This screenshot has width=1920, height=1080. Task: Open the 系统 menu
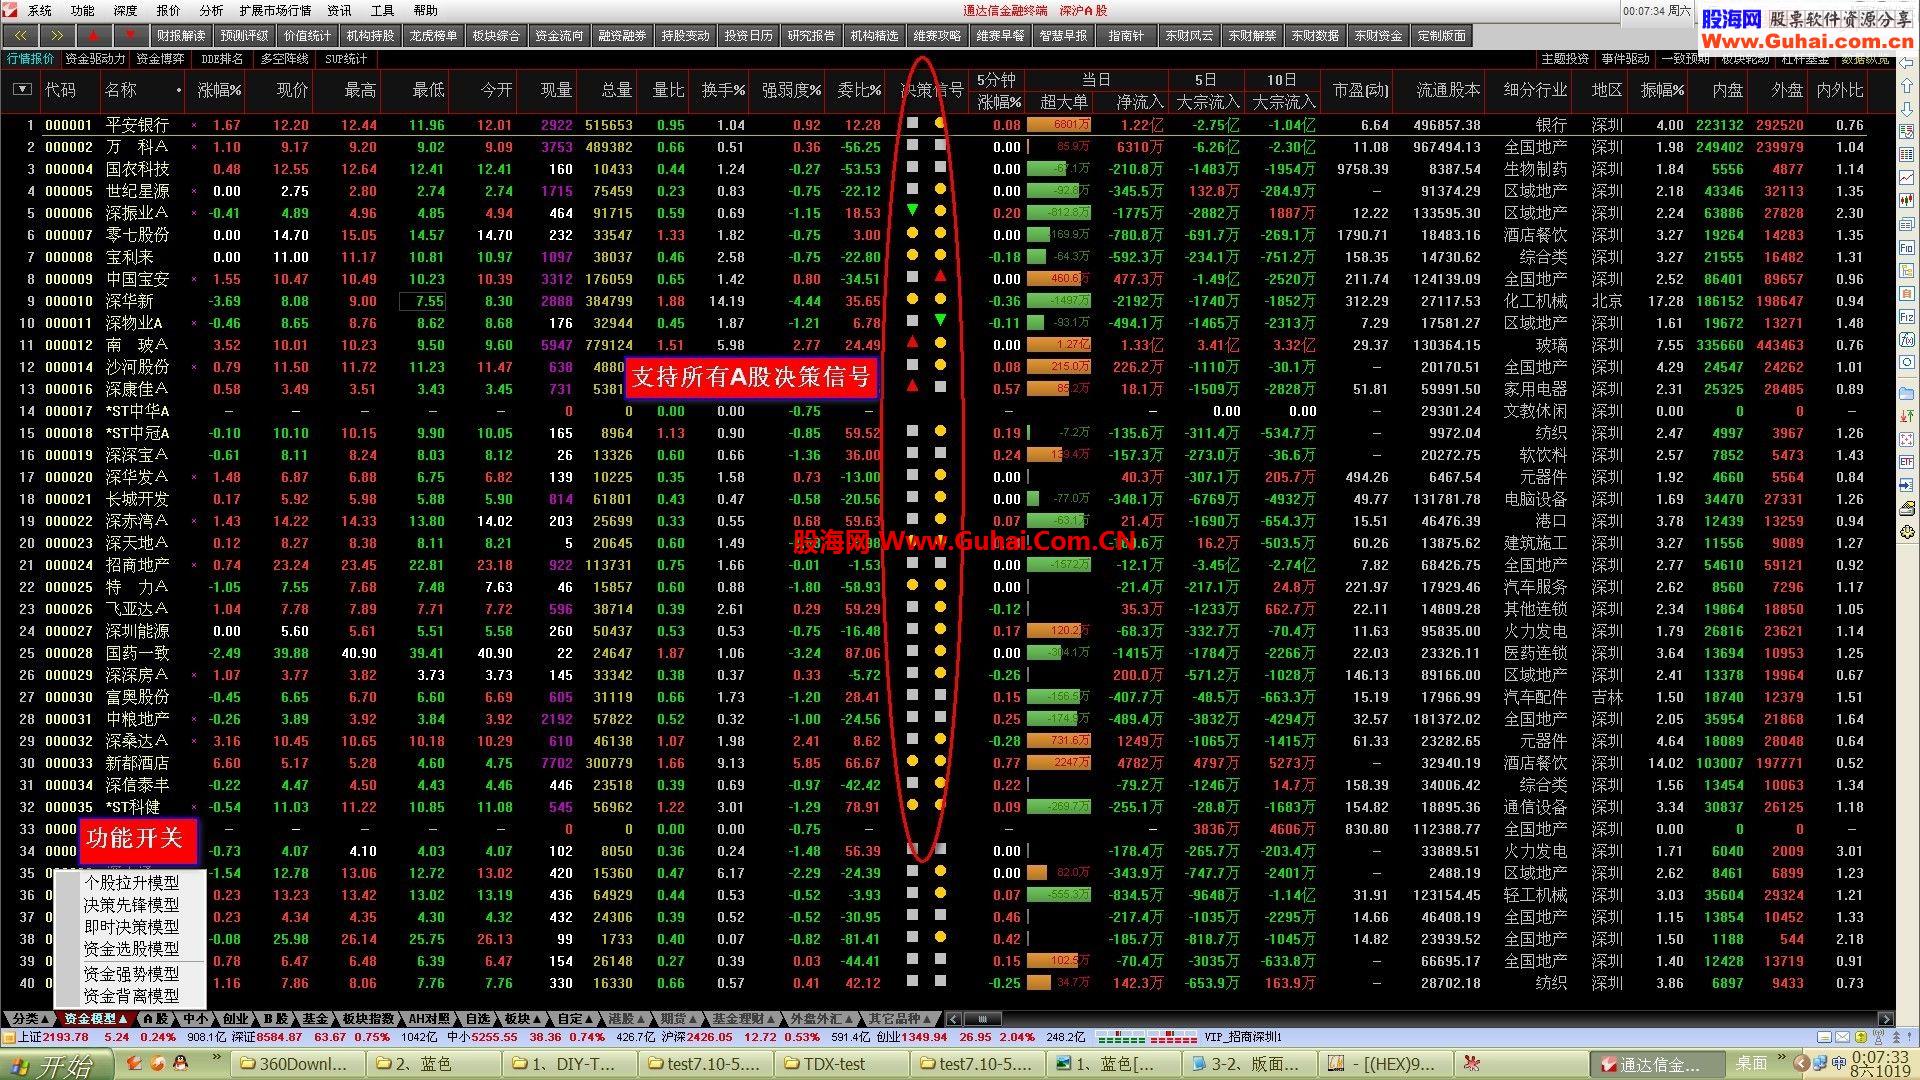pos(40,10)
